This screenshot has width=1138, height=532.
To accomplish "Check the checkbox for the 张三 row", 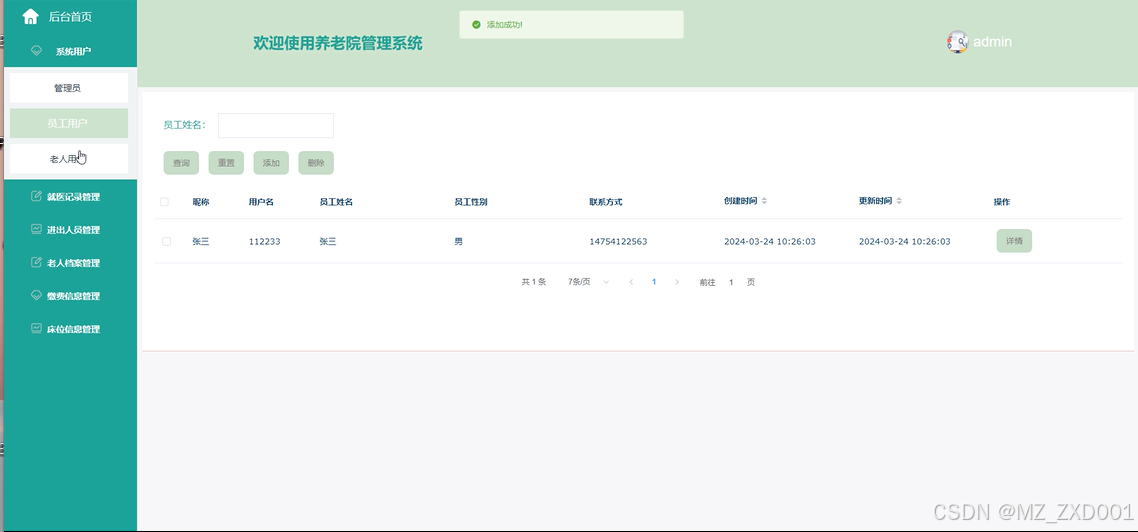I will (166, 241).
